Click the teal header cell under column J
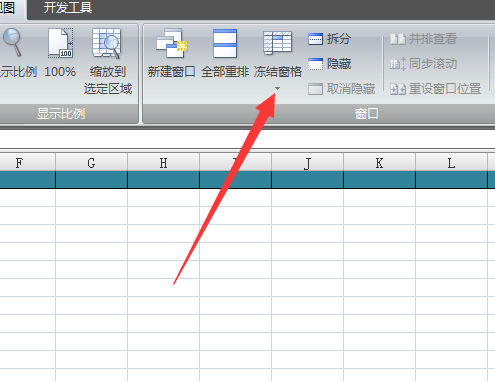This screenshot has width=495, height=381. (307, 180)
